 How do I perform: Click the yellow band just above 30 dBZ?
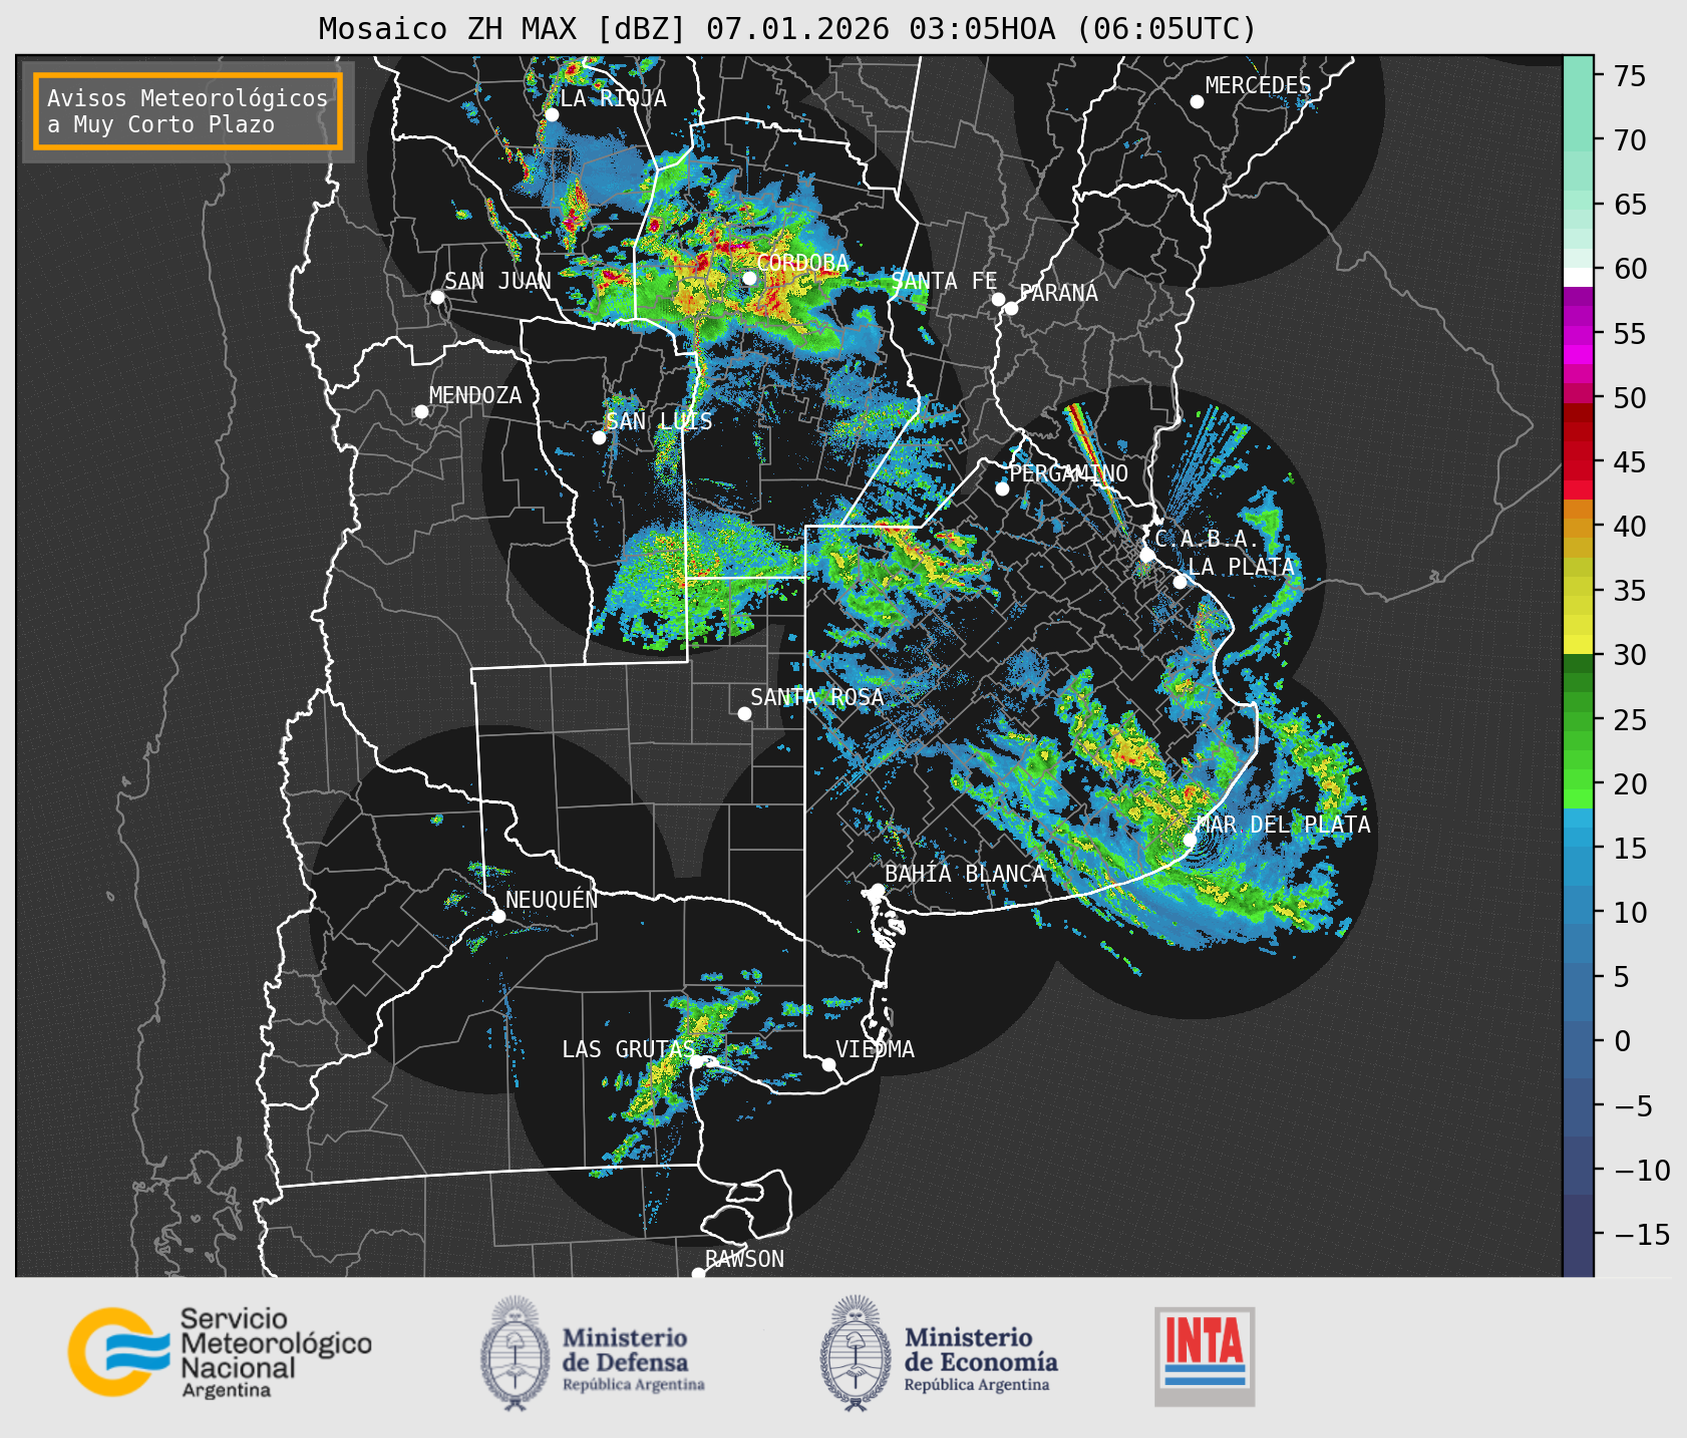[1577, 645]
